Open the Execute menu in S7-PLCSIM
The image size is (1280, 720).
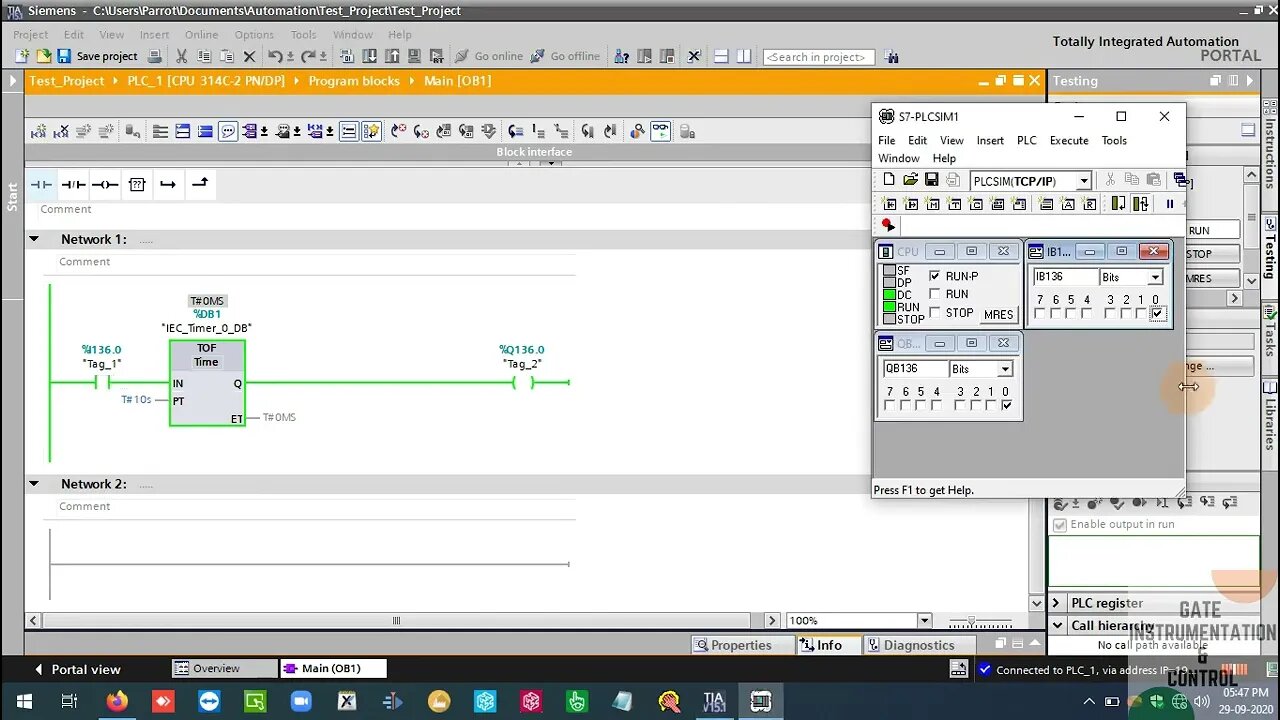pyautogui.click(x=1069, y=141)
